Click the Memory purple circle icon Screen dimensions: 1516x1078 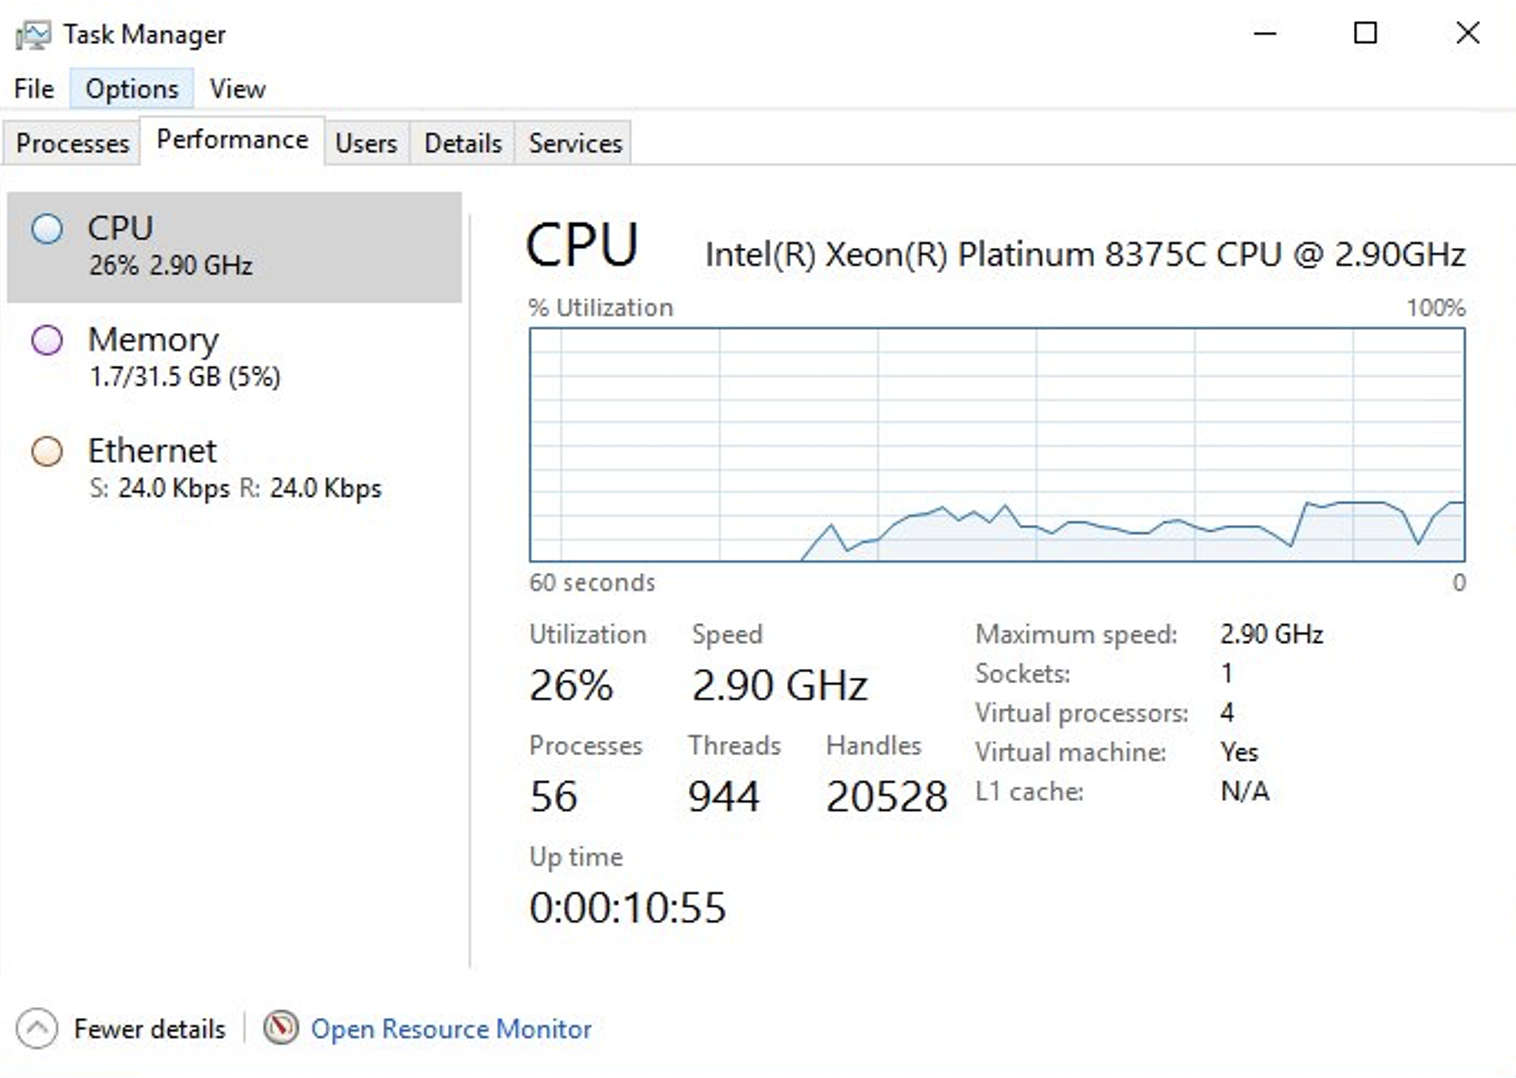coord(47,340)
